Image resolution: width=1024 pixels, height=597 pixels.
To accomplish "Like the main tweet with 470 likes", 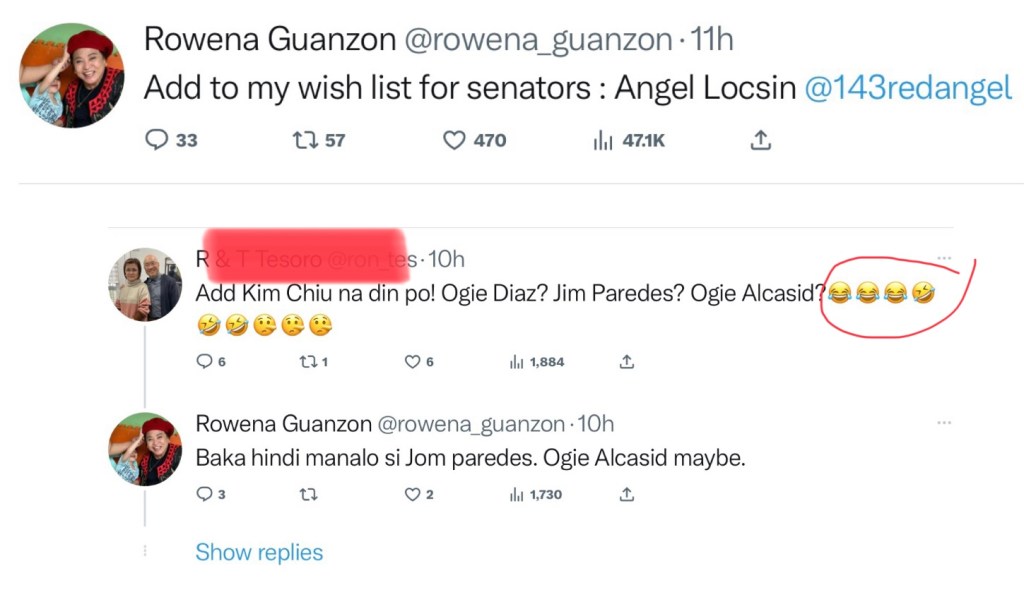I will (x=455, y=141).
